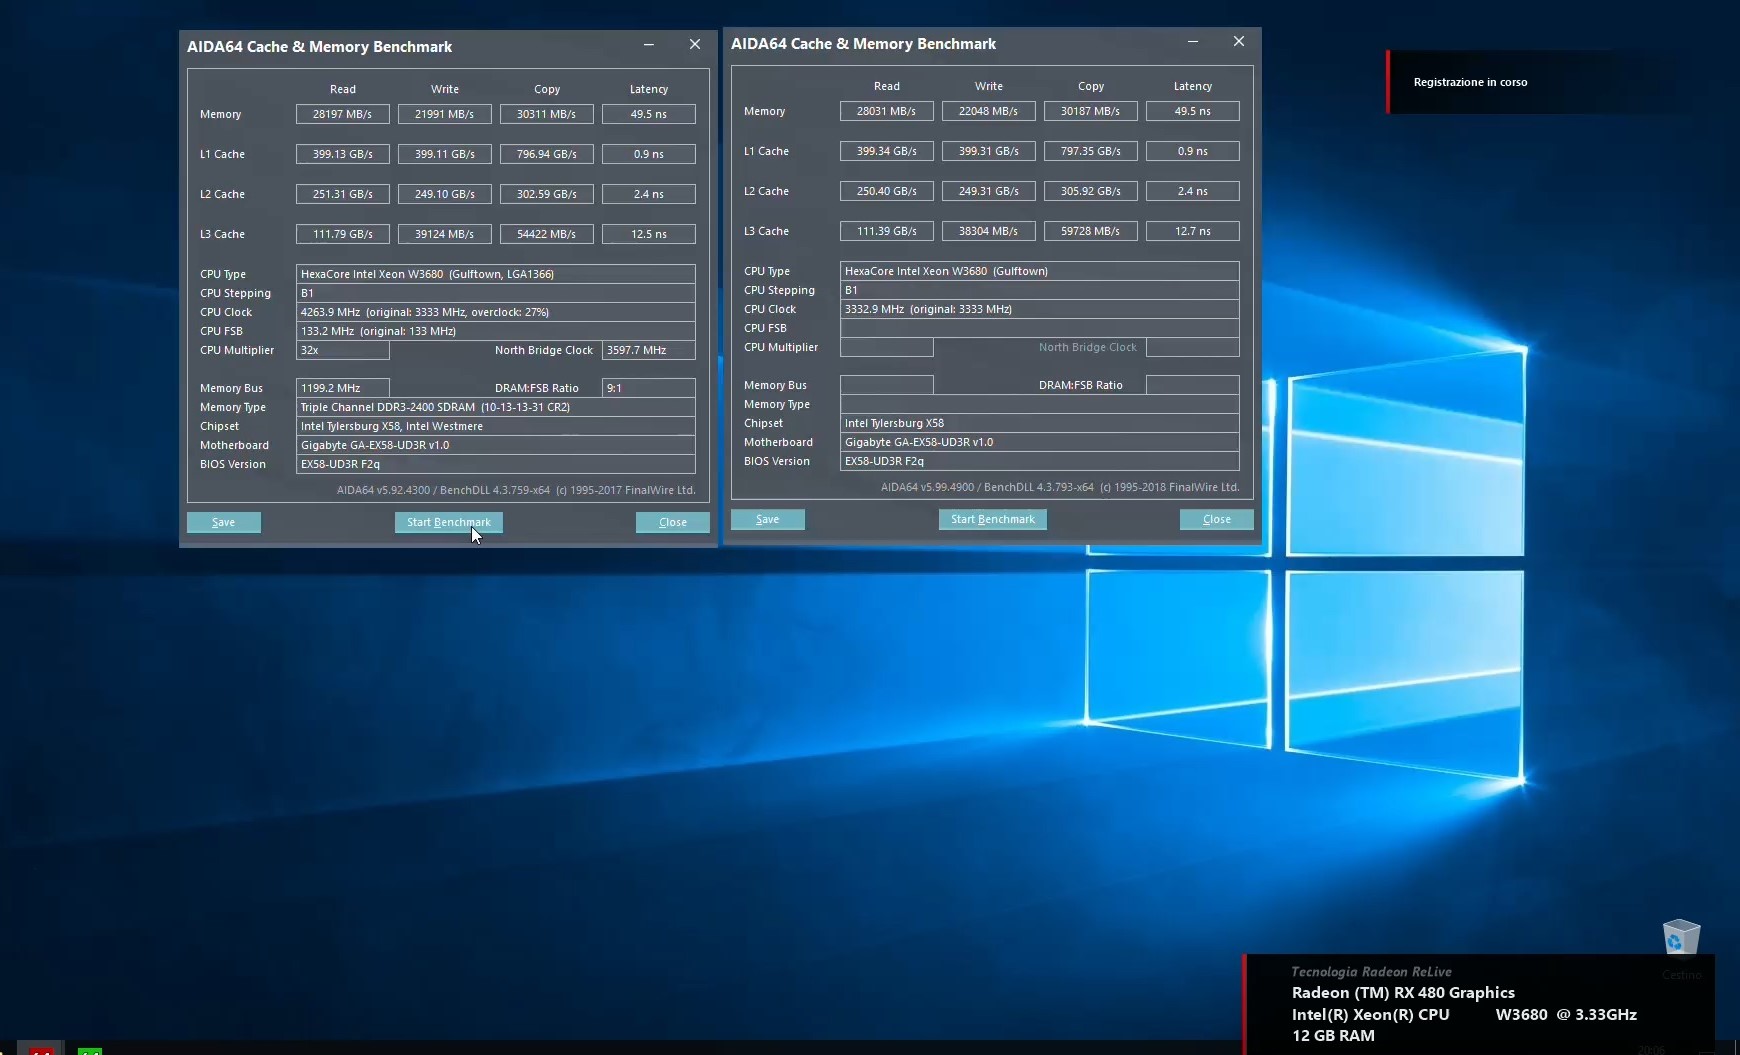Start Benchmark in the left AIDA64 window

coord(449,522)
